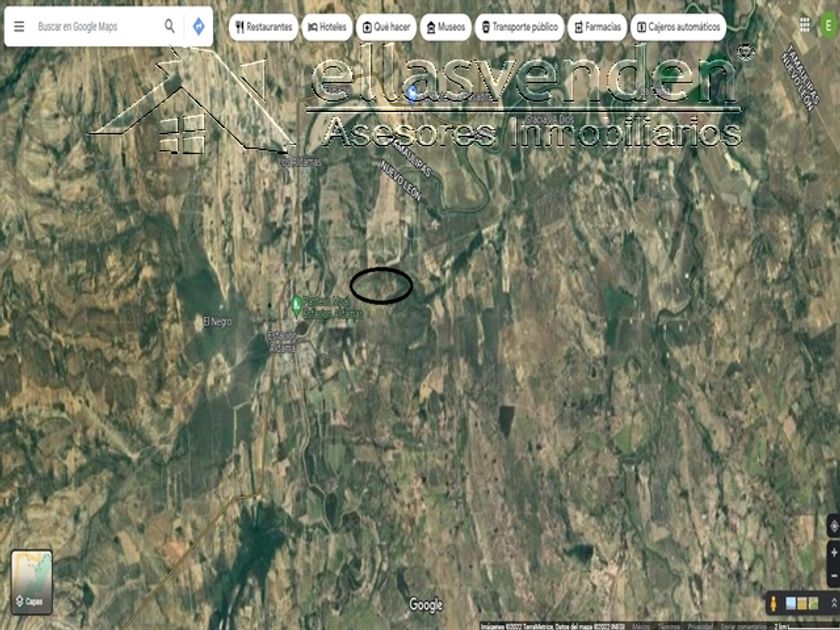Select the Museos category chip
The width and height of the screenshot is (840, 630).
[x=446, y=27]
